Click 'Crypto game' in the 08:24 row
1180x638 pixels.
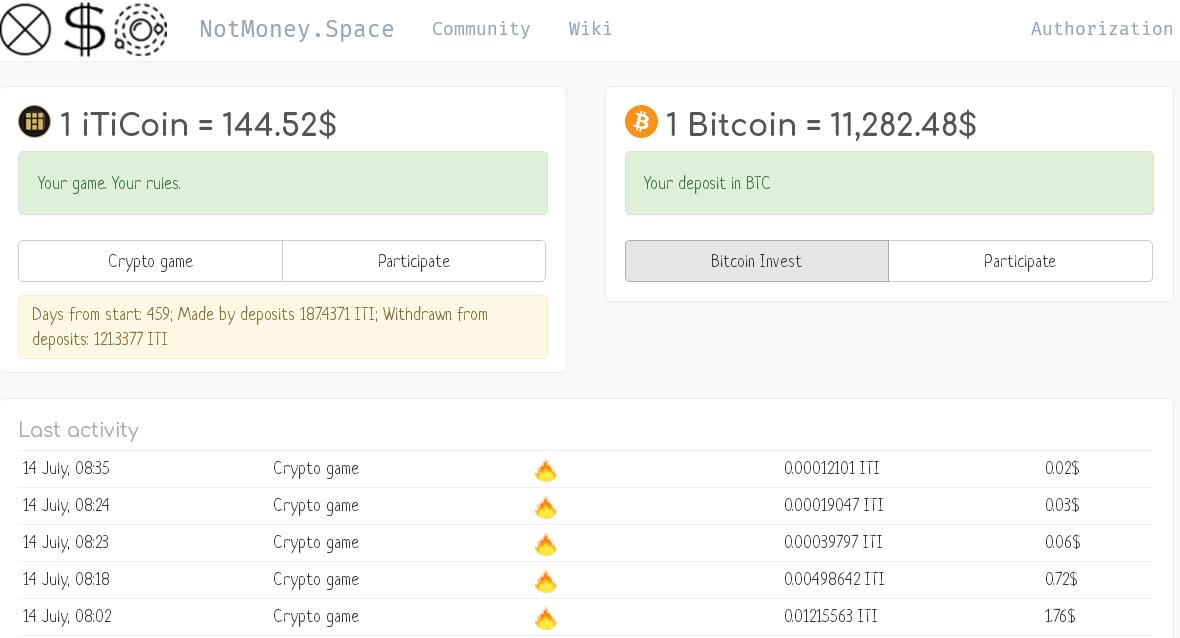(x=316, y=506)
